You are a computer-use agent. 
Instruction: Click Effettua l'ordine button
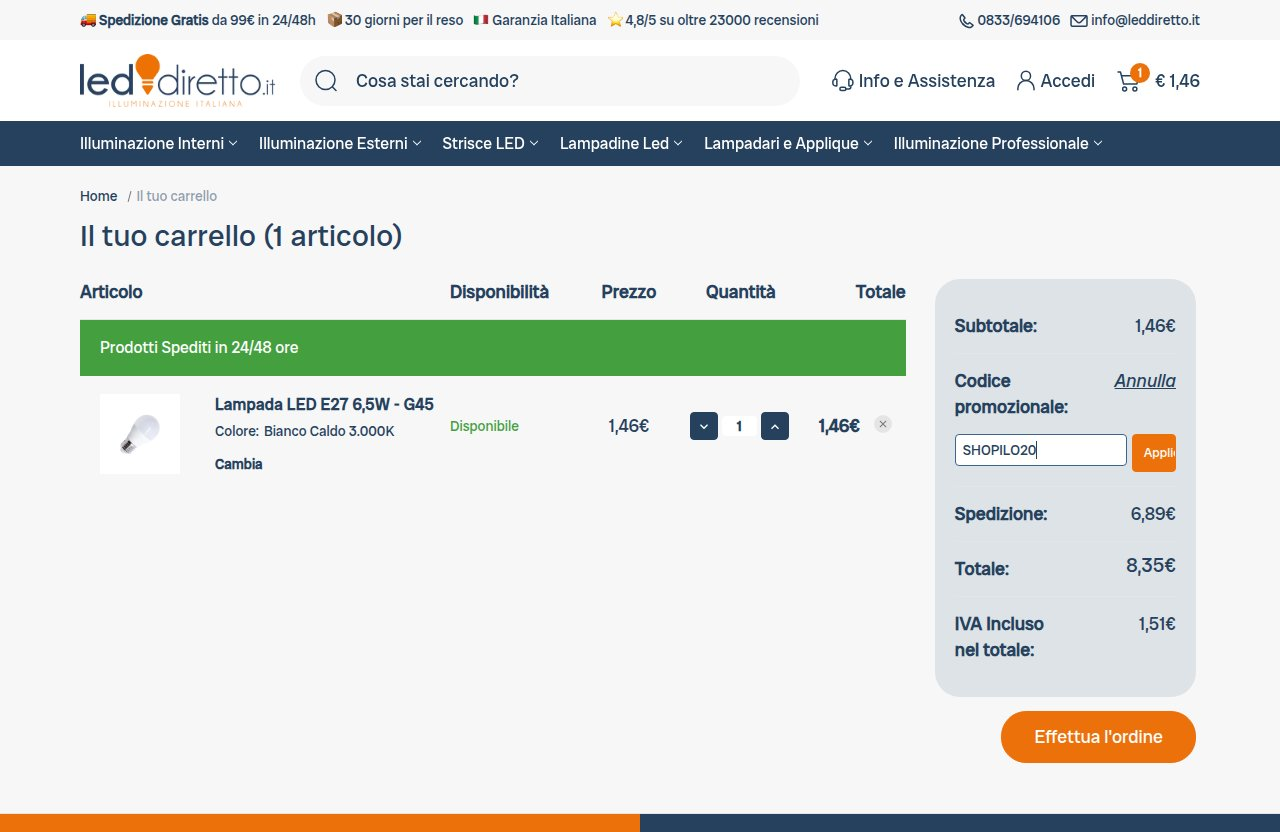coord(1098,737)
